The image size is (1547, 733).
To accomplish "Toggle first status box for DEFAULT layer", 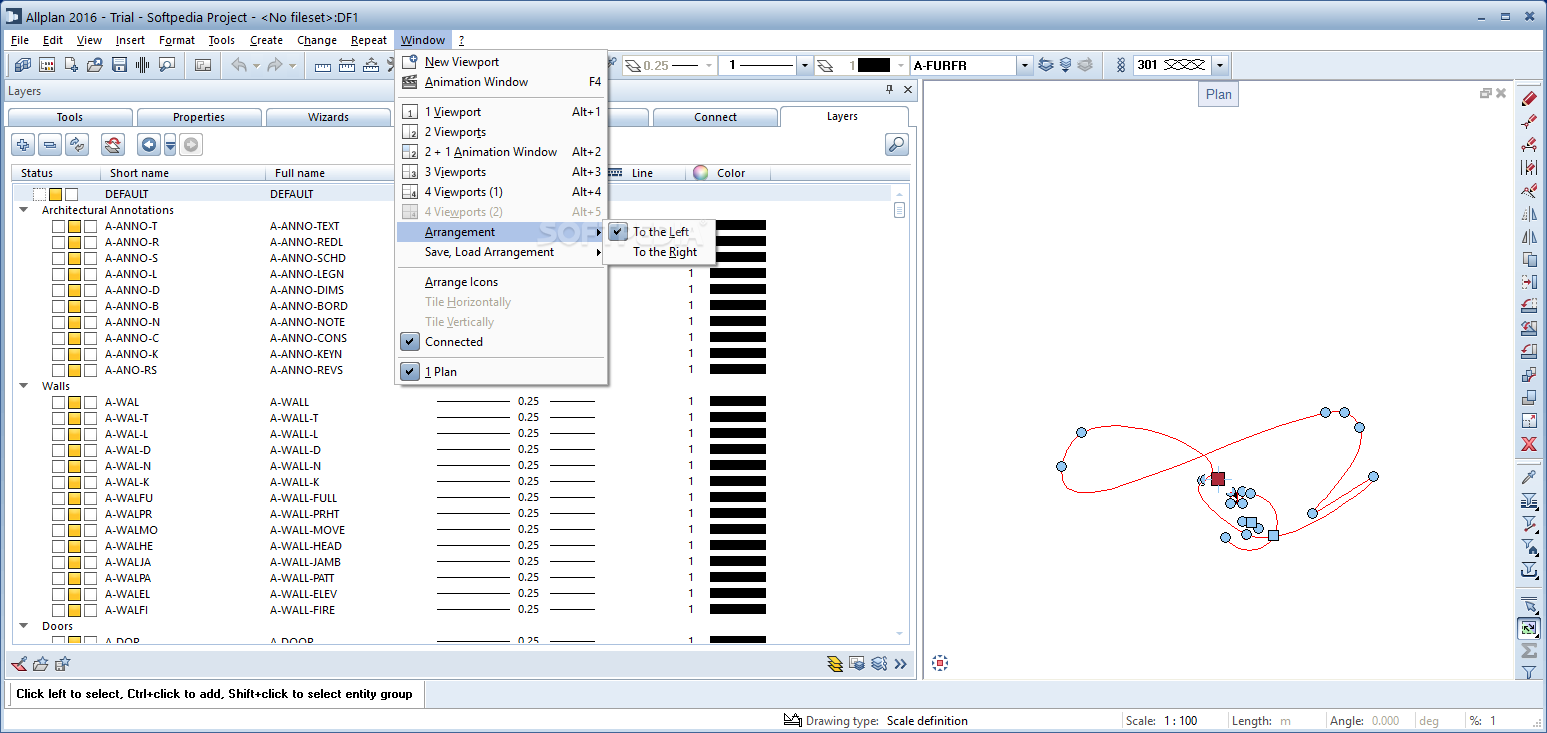I will [39, 194].
